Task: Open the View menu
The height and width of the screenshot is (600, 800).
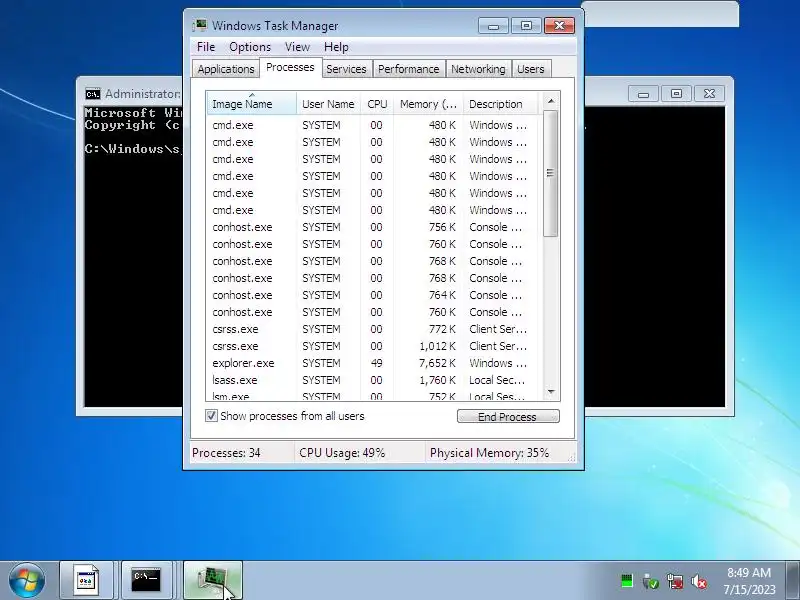Action: (297, 47)
